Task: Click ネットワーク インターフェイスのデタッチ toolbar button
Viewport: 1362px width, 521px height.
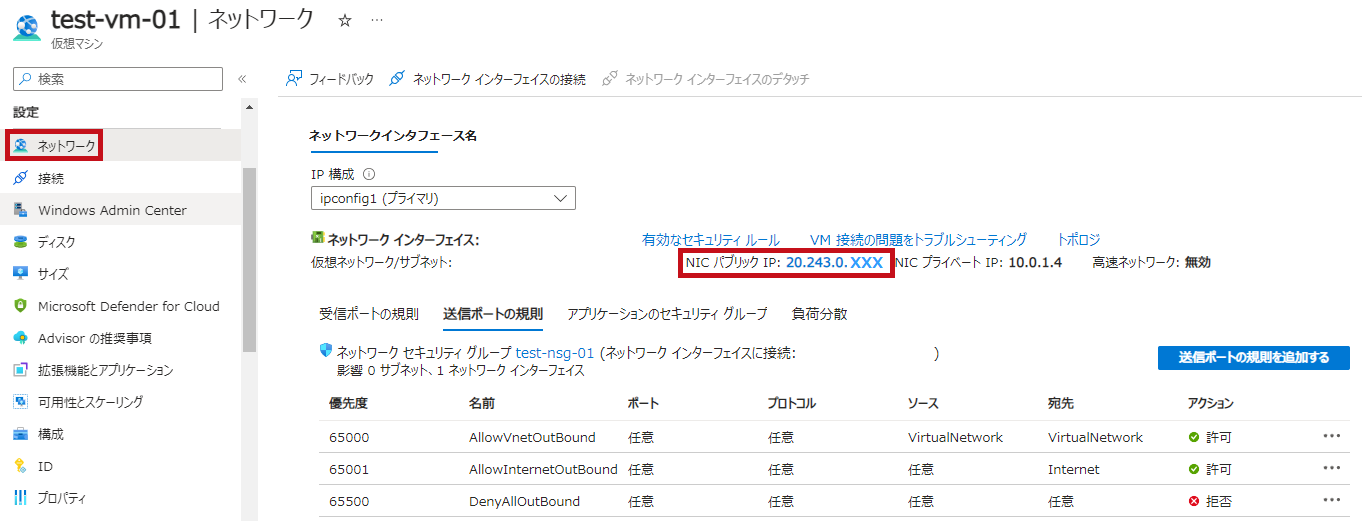Action: pyautogui.click(x=705, y=79)
